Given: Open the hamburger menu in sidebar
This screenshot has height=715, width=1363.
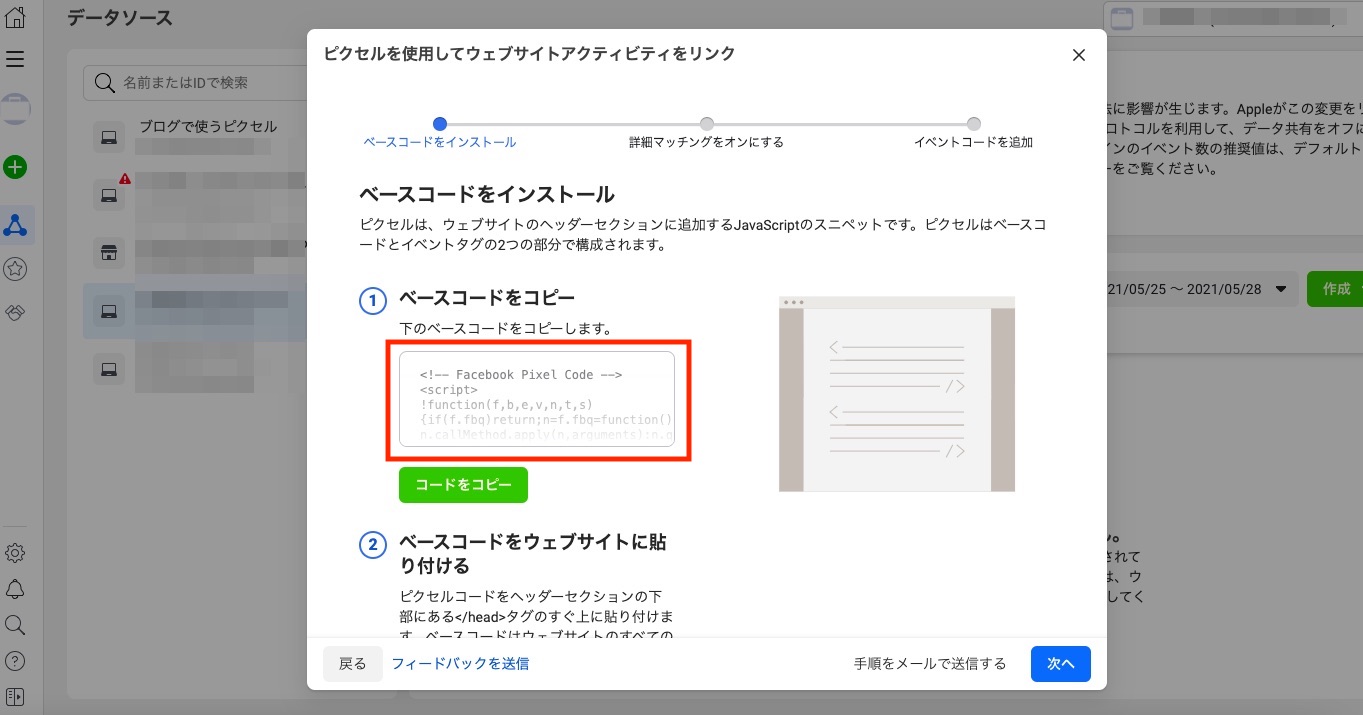Looking at the screenshot, I should coord(15,59).
